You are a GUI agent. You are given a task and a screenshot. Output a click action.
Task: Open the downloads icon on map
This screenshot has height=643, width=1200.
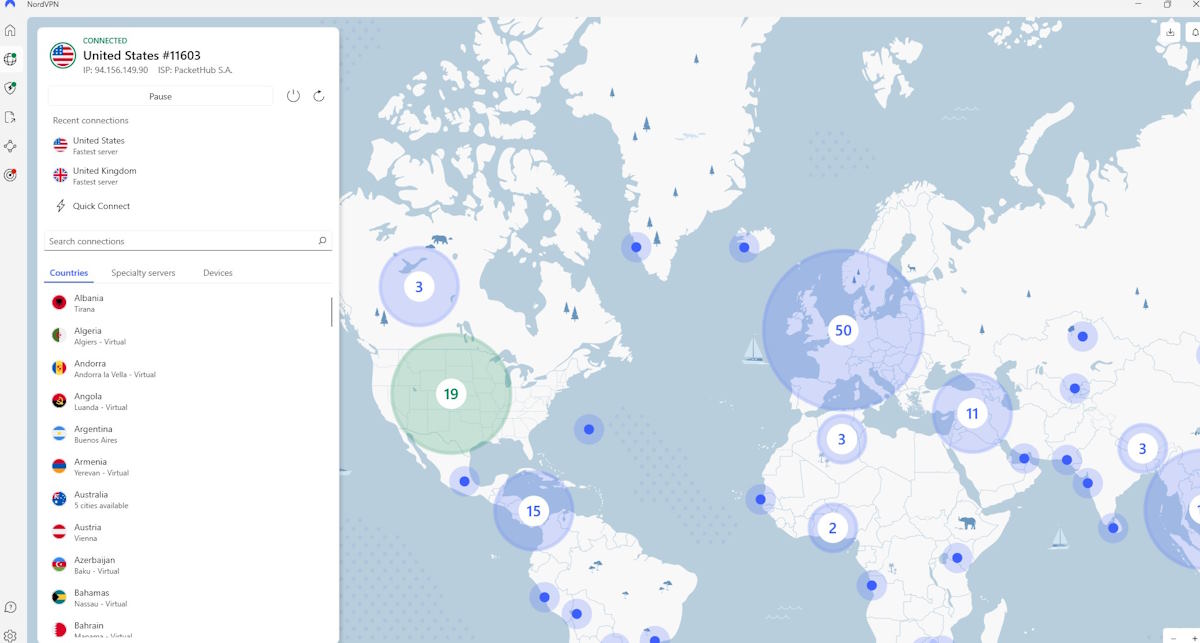click(1171, 32)
